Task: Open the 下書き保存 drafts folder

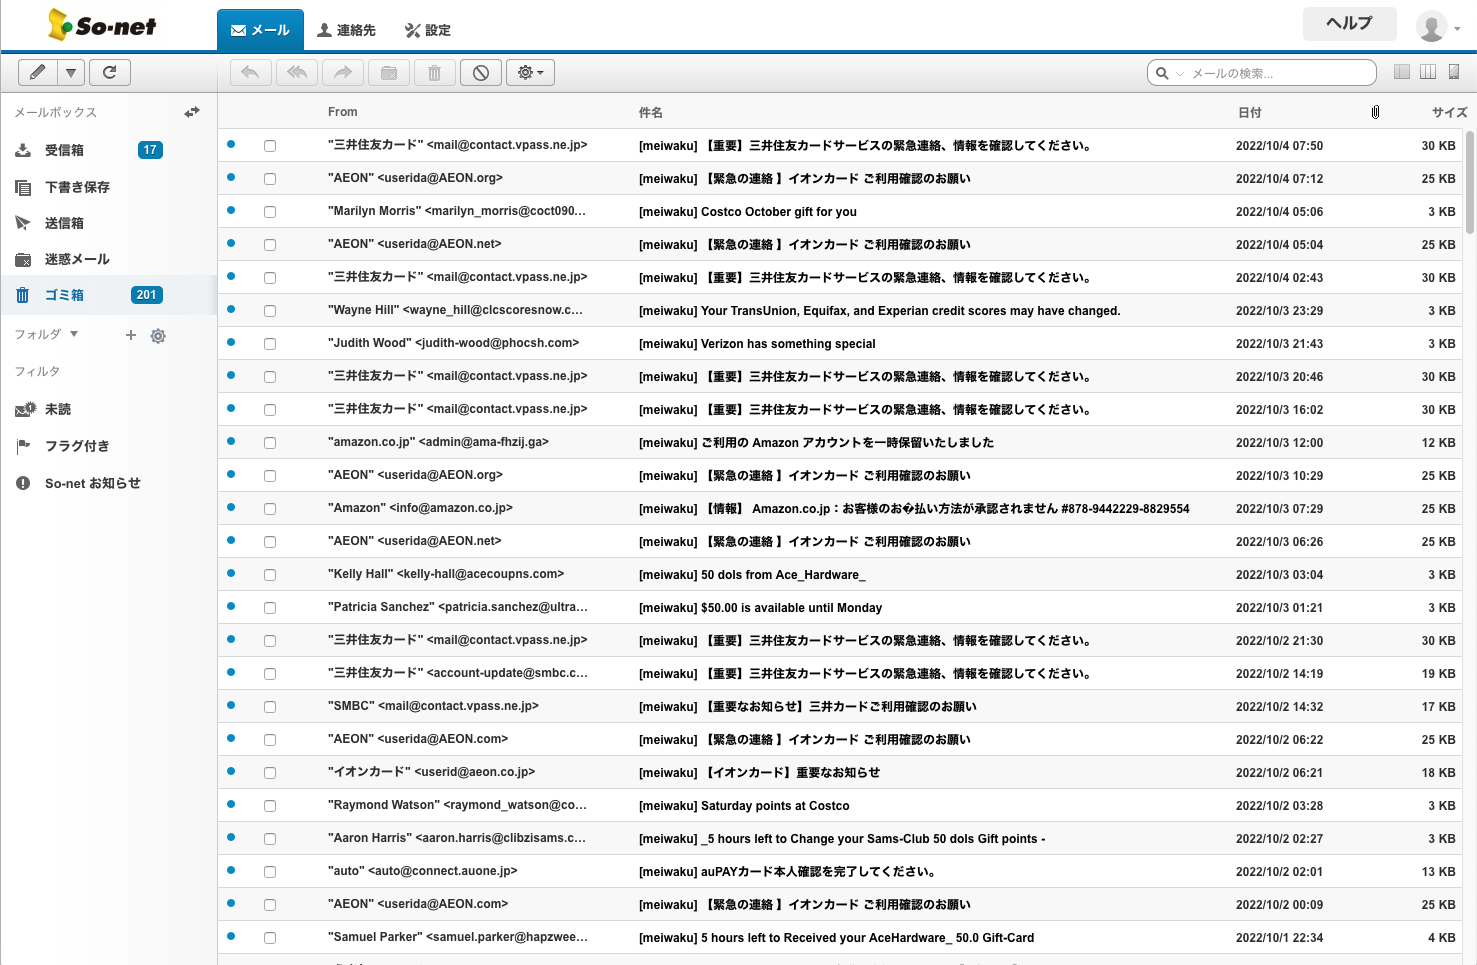Action: 108,187
